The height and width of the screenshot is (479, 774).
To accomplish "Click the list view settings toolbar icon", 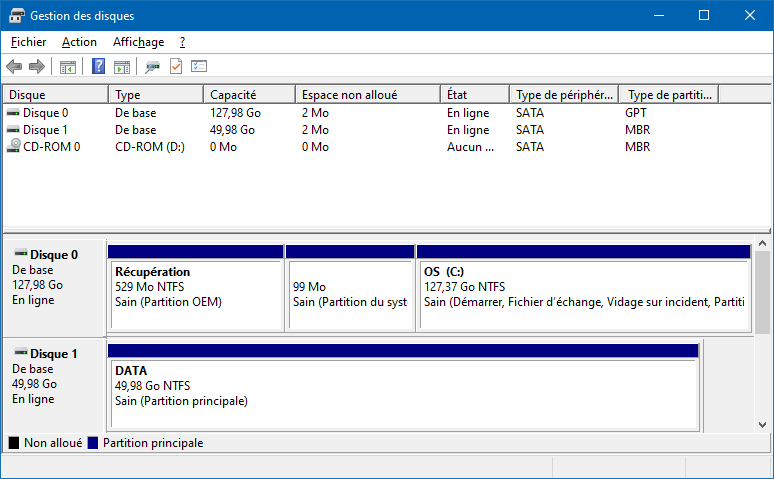I will (199, 66).
